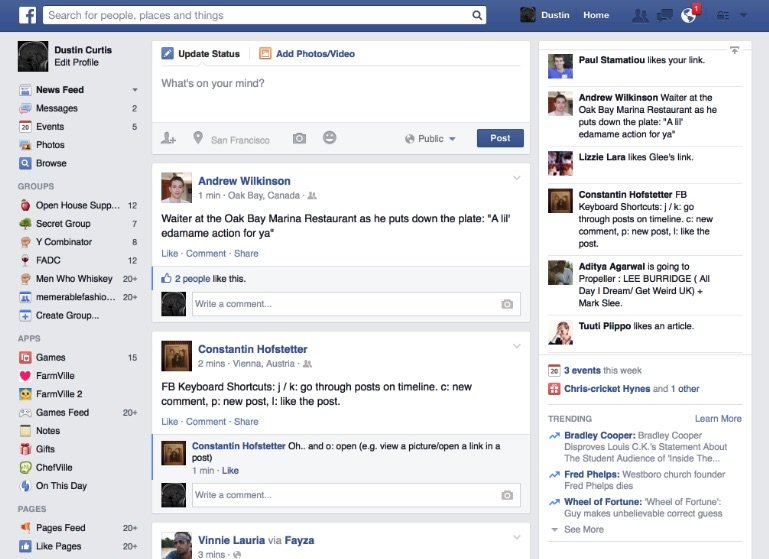The image size is (769, 559).
Task: Open the Public audience dropdown
Action: 431,139
